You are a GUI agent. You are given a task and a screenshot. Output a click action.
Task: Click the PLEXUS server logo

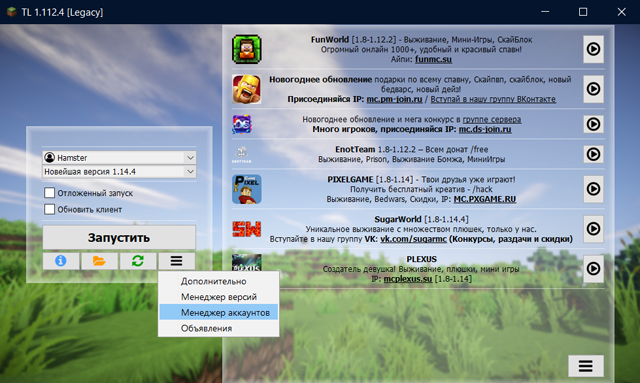tap(247, 263)
